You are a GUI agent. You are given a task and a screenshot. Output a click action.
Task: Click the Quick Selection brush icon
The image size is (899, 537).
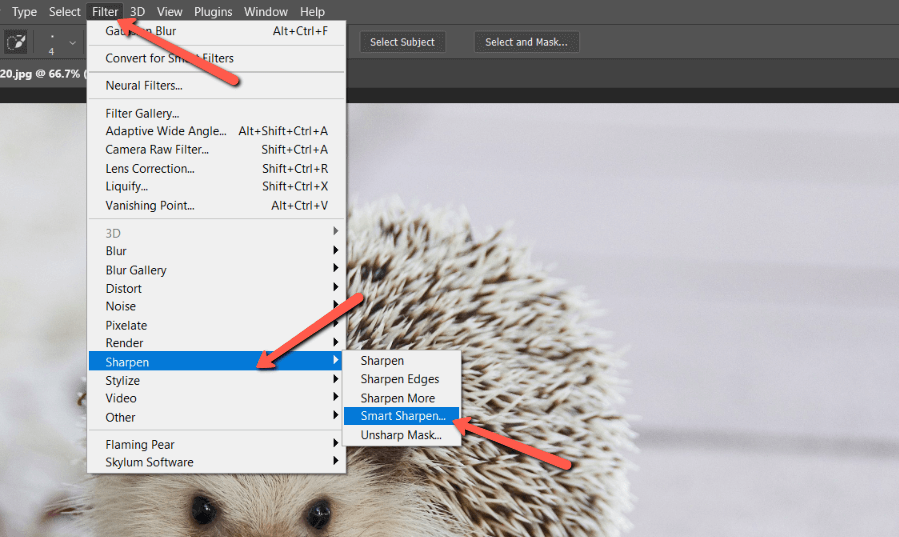pyautogui.click(x=16, y=43)
